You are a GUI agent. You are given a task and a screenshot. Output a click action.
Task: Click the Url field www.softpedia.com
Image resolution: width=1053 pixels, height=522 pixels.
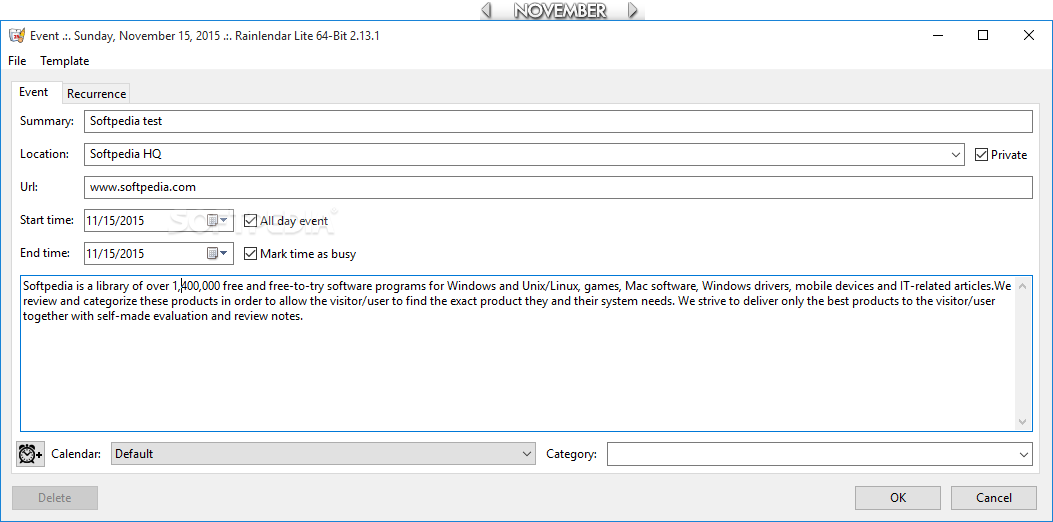(558, 187)
